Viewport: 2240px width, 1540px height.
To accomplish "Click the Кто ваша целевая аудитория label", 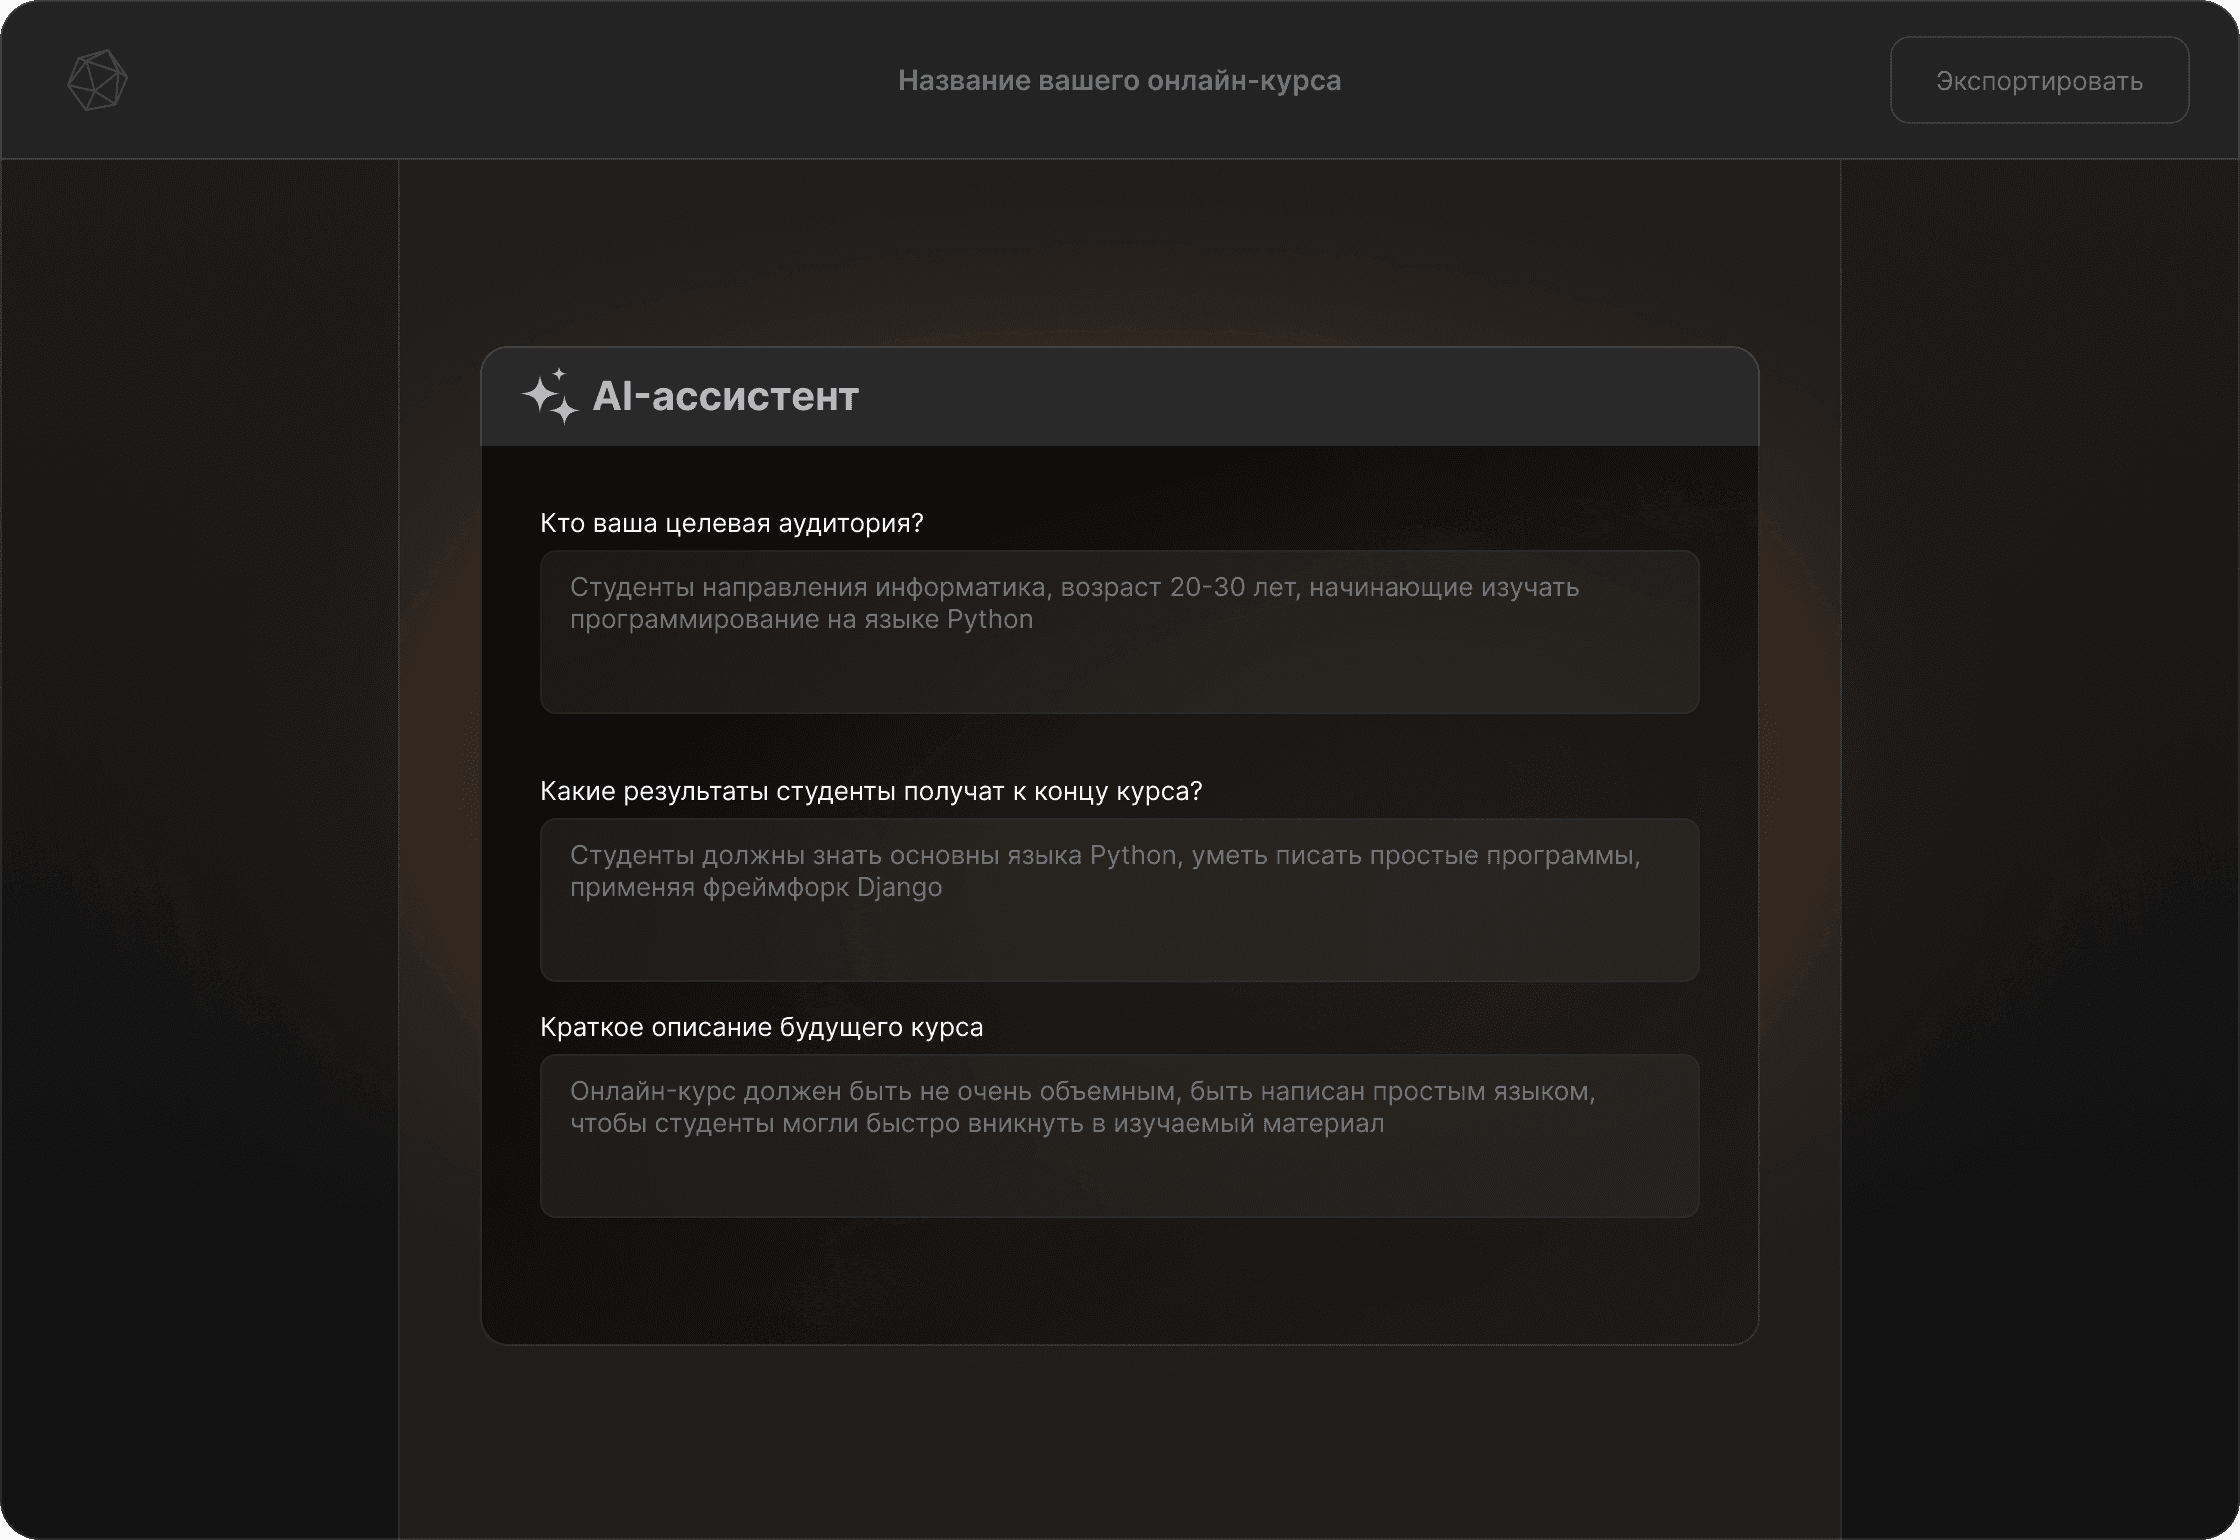I will (731, 523).
